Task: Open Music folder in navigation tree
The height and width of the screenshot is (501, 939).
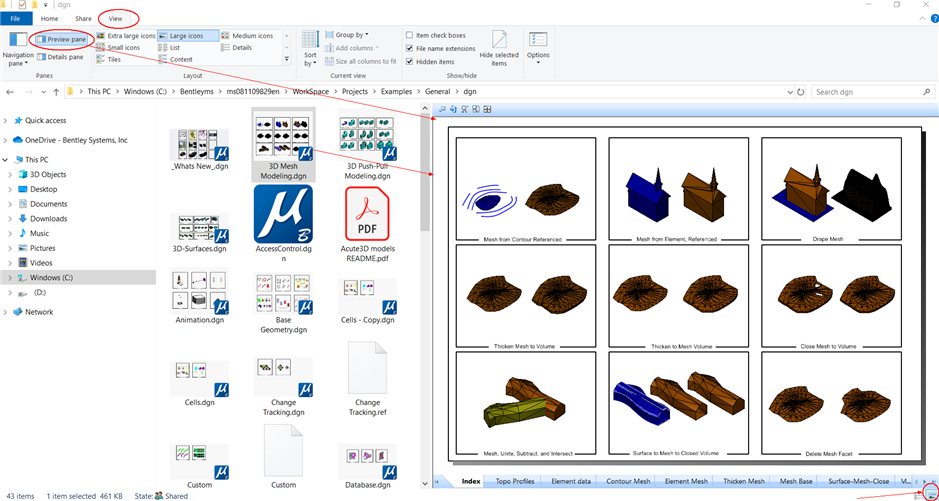Action: 40,233
